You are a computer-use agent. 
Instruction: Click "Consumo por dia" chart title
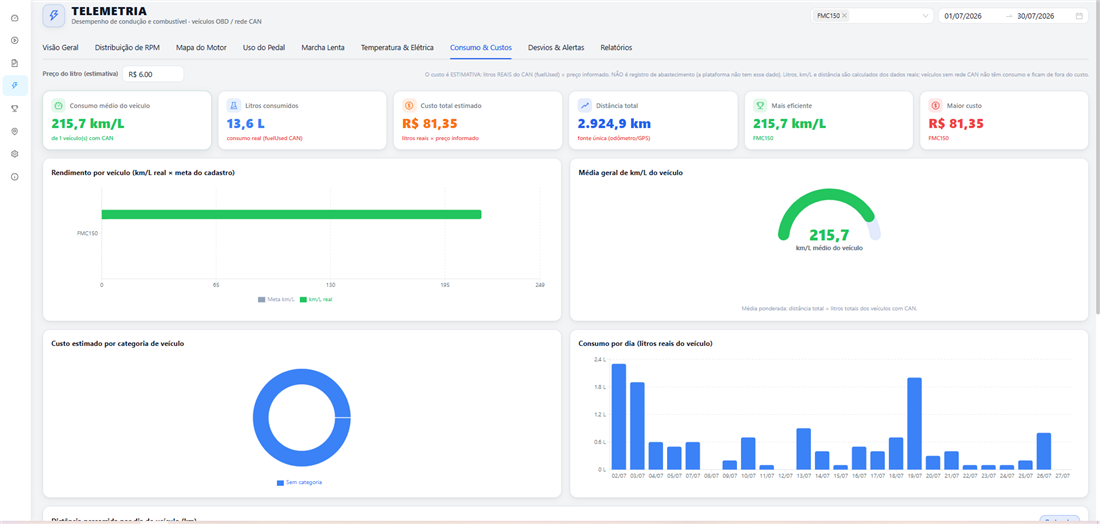click(645, 344)
